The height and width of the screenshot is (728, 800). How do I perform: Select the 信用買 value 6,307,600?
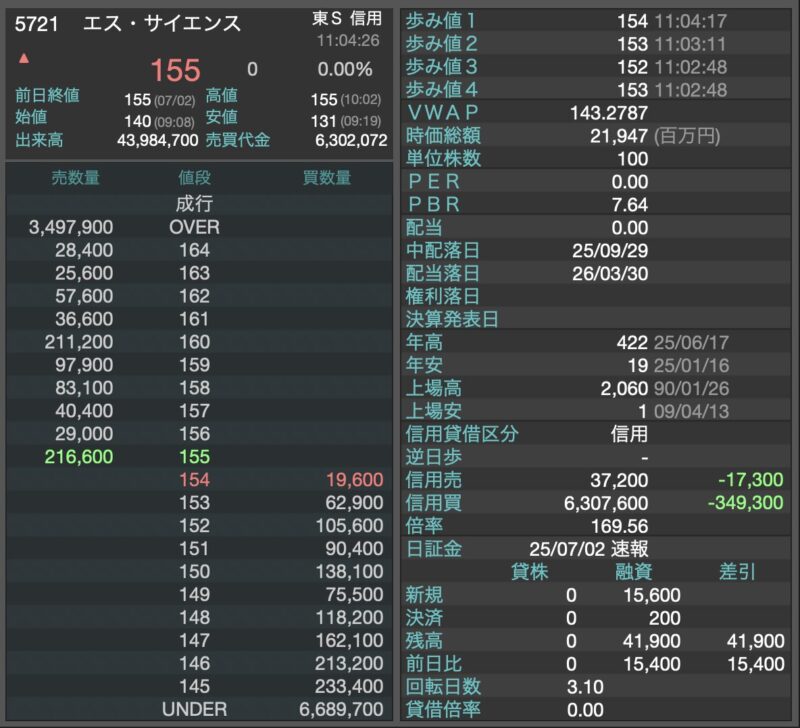pyautogui.click(x=606, y=504)
